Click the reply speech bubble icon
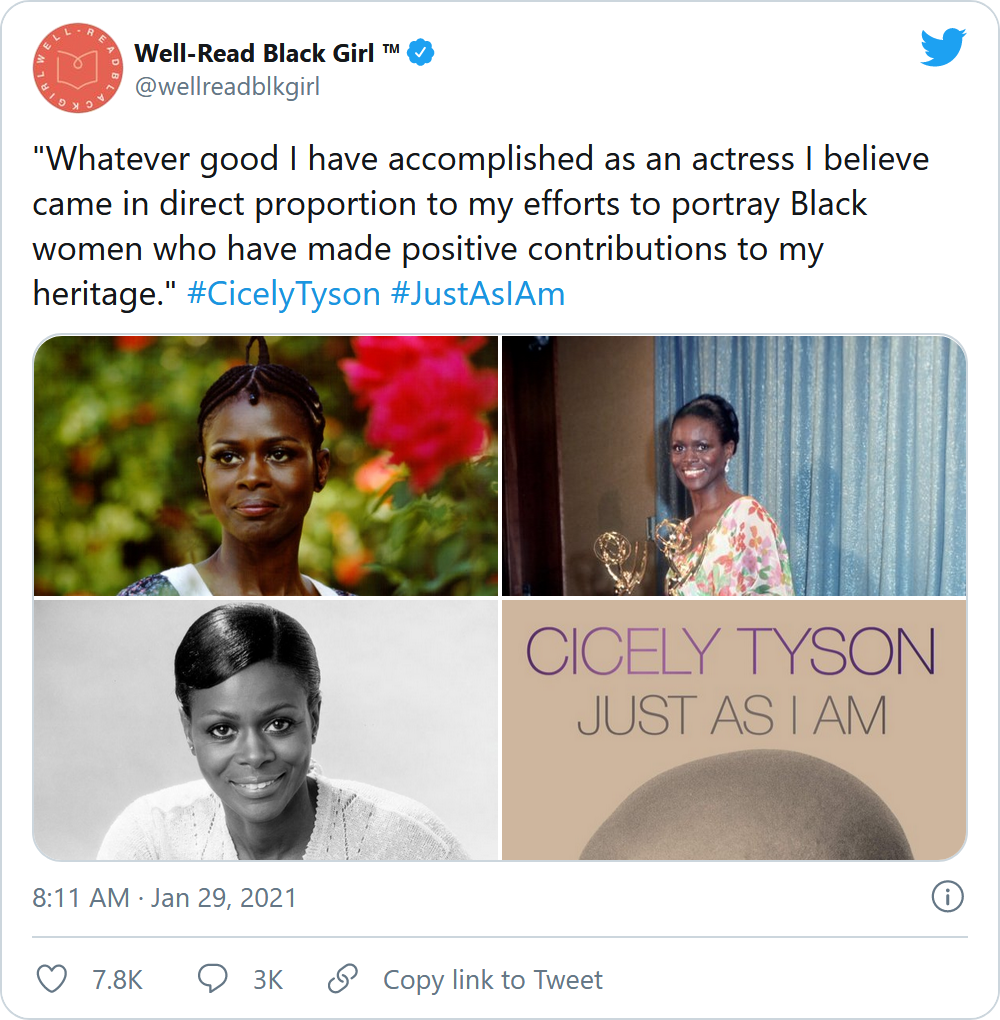 point(212,979)
